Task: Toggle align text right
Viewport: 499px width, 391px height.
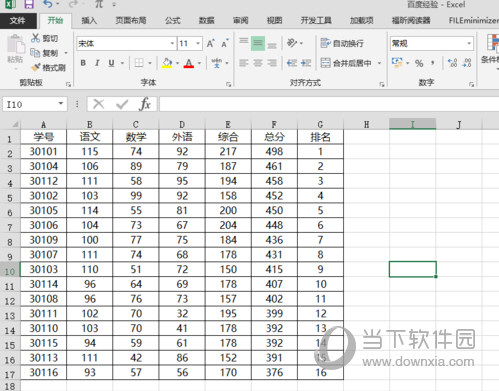Action: point(272,63)
